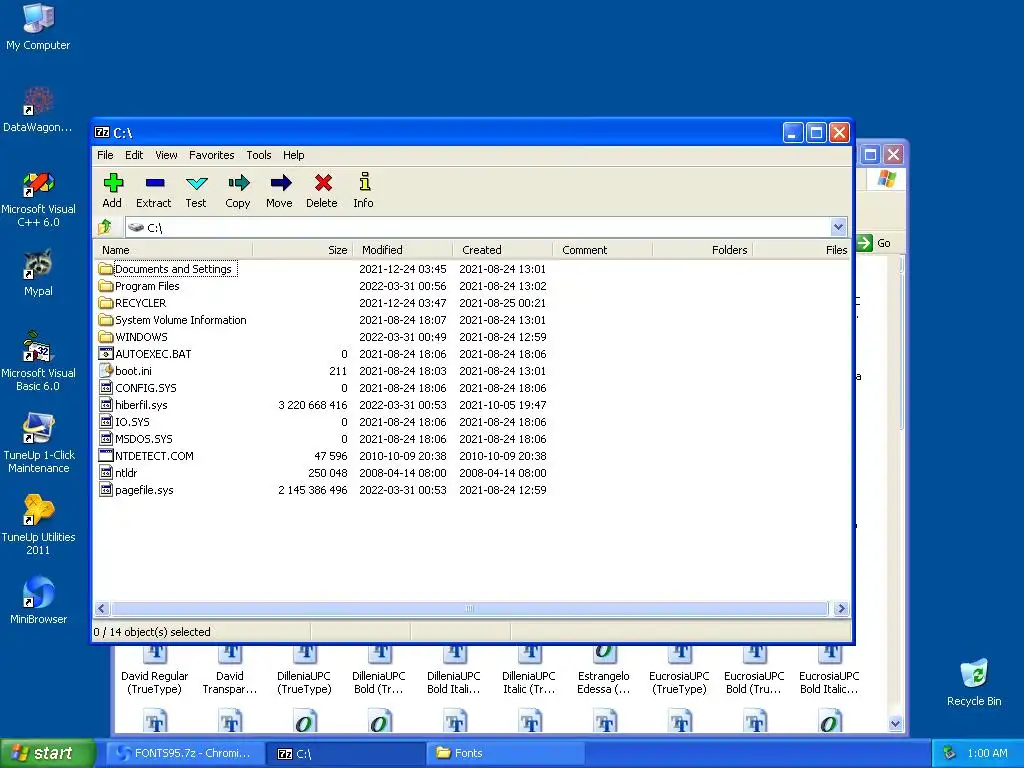Viewport: 1024px width, 768px height.
Task: Select the AUTOEXEC.BAT file
Action: pos(145,354)
